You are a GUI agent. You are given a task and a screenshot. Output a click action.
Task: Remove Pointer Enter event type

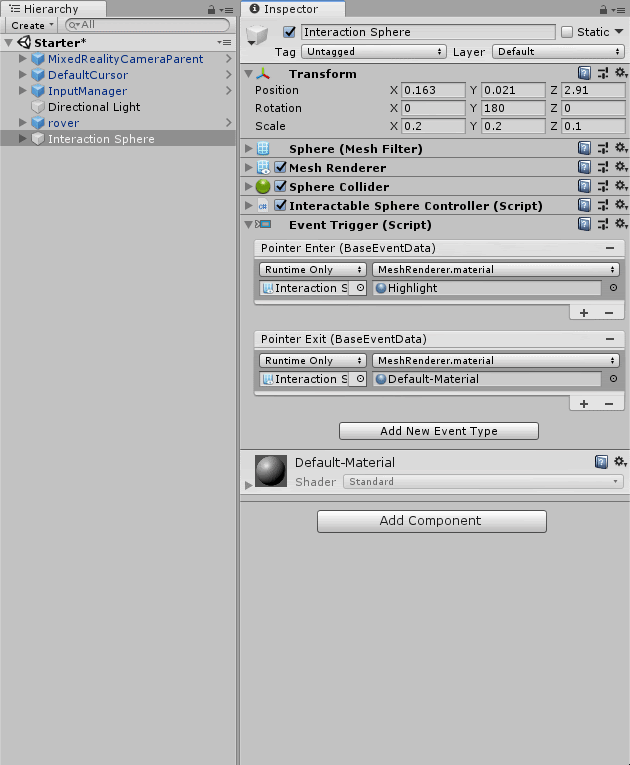pyautogui.click(x=610, y=248)
